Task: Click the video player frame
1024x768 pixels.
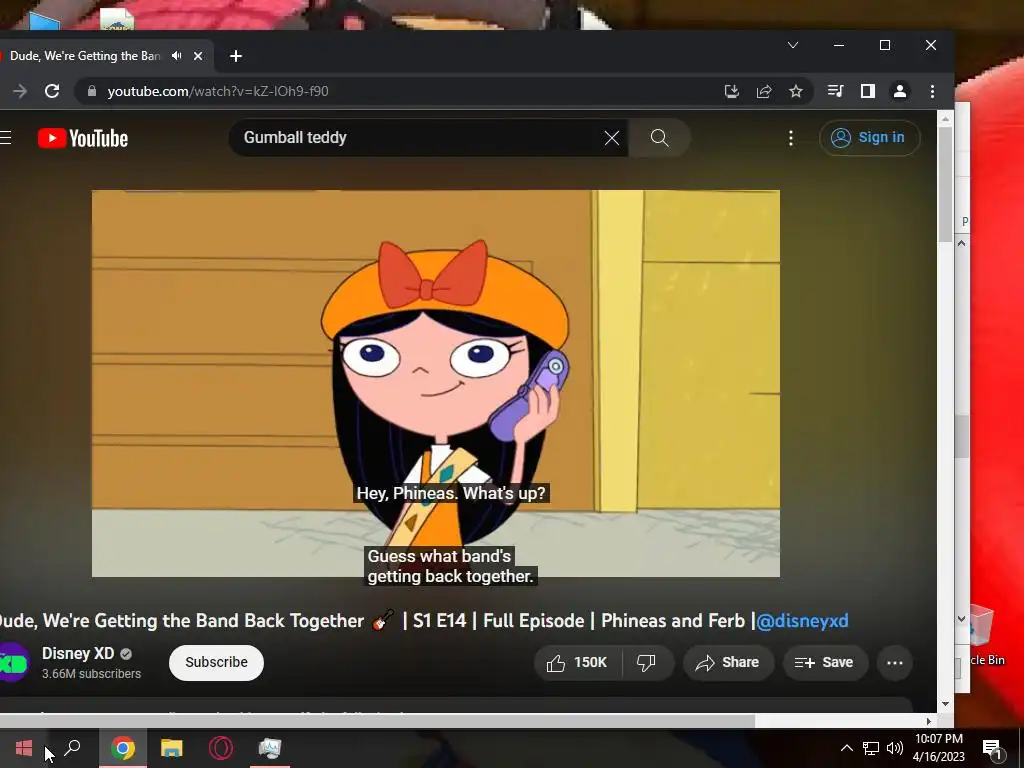Action: tap(436, 383)
